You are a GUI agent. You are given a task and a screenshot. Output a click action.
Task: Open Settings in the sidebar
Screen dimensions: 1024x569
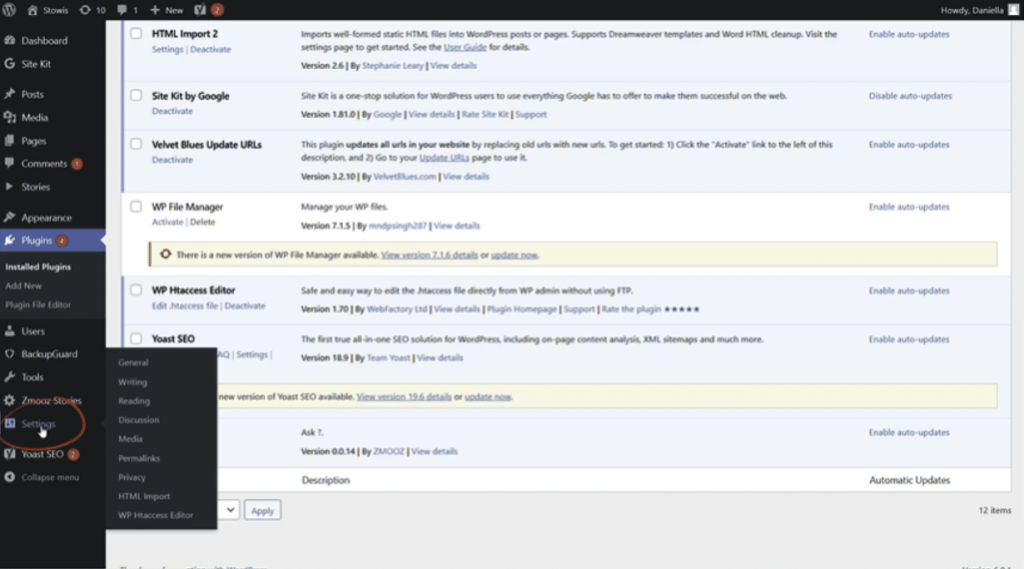tap(38, 424)
